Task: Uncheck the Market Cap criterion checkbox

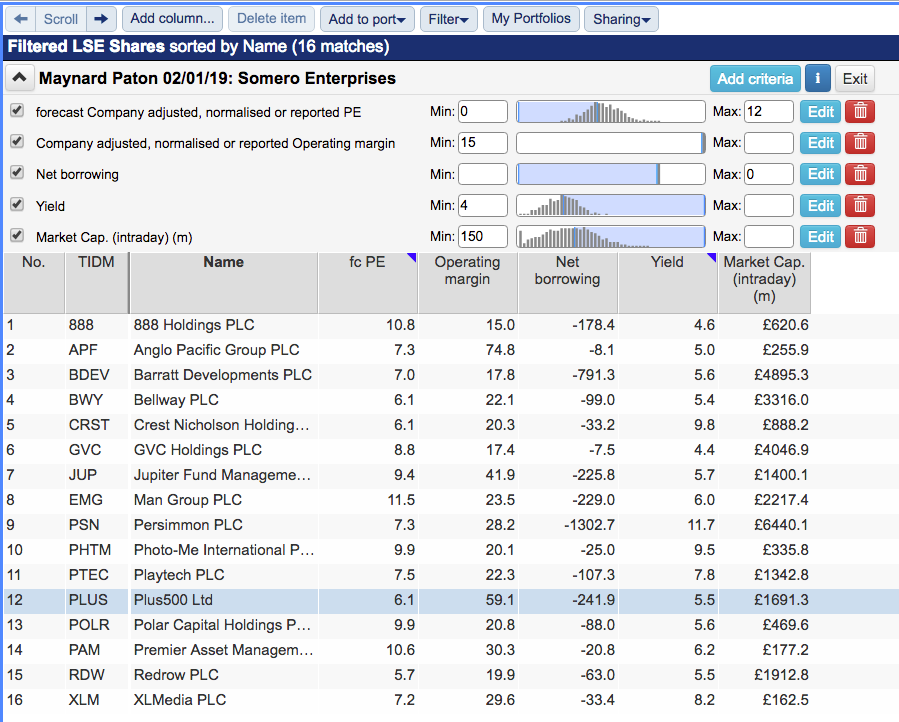Action: (17, 235)
